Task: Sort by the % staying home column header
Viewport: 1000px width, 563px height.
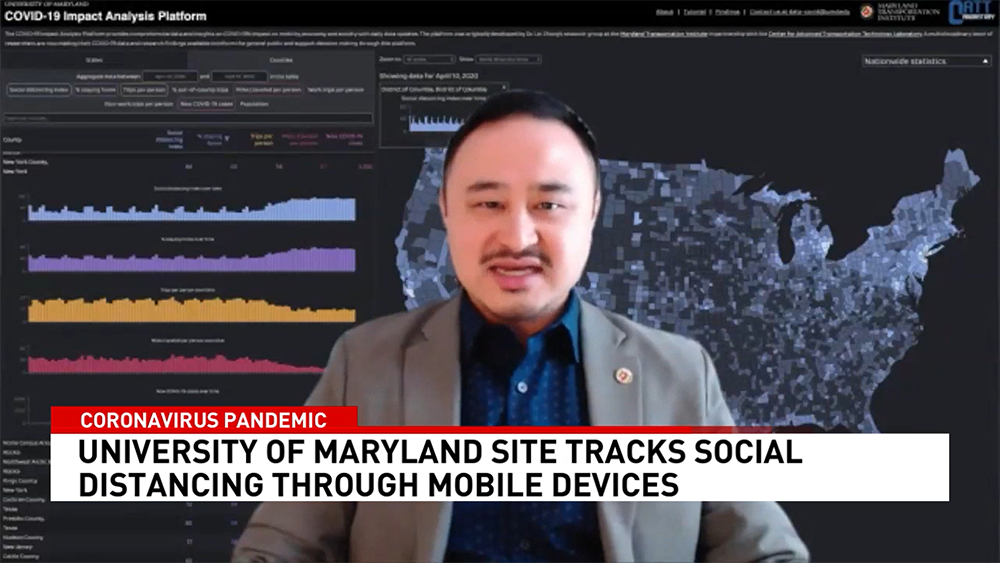Action: coord(209,140)
